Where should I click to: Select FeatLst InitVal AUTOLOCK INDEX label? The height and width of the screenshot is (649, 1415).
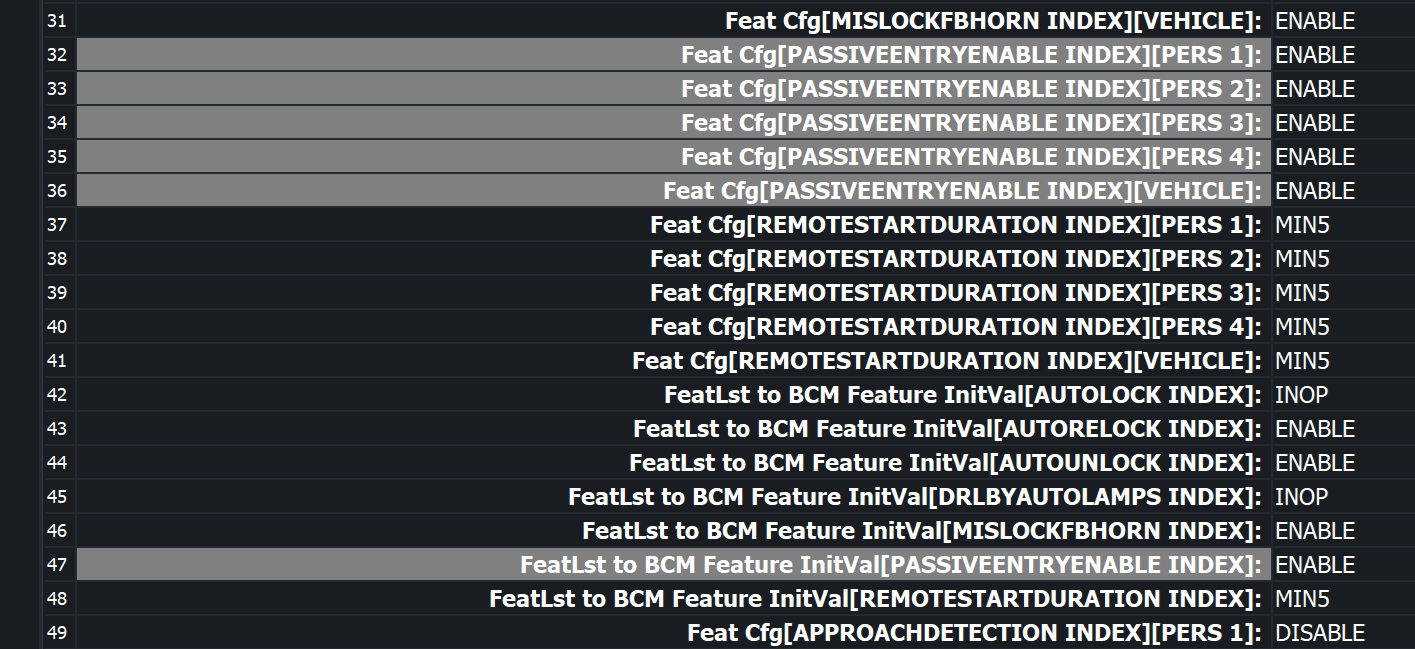click(962, 395)
